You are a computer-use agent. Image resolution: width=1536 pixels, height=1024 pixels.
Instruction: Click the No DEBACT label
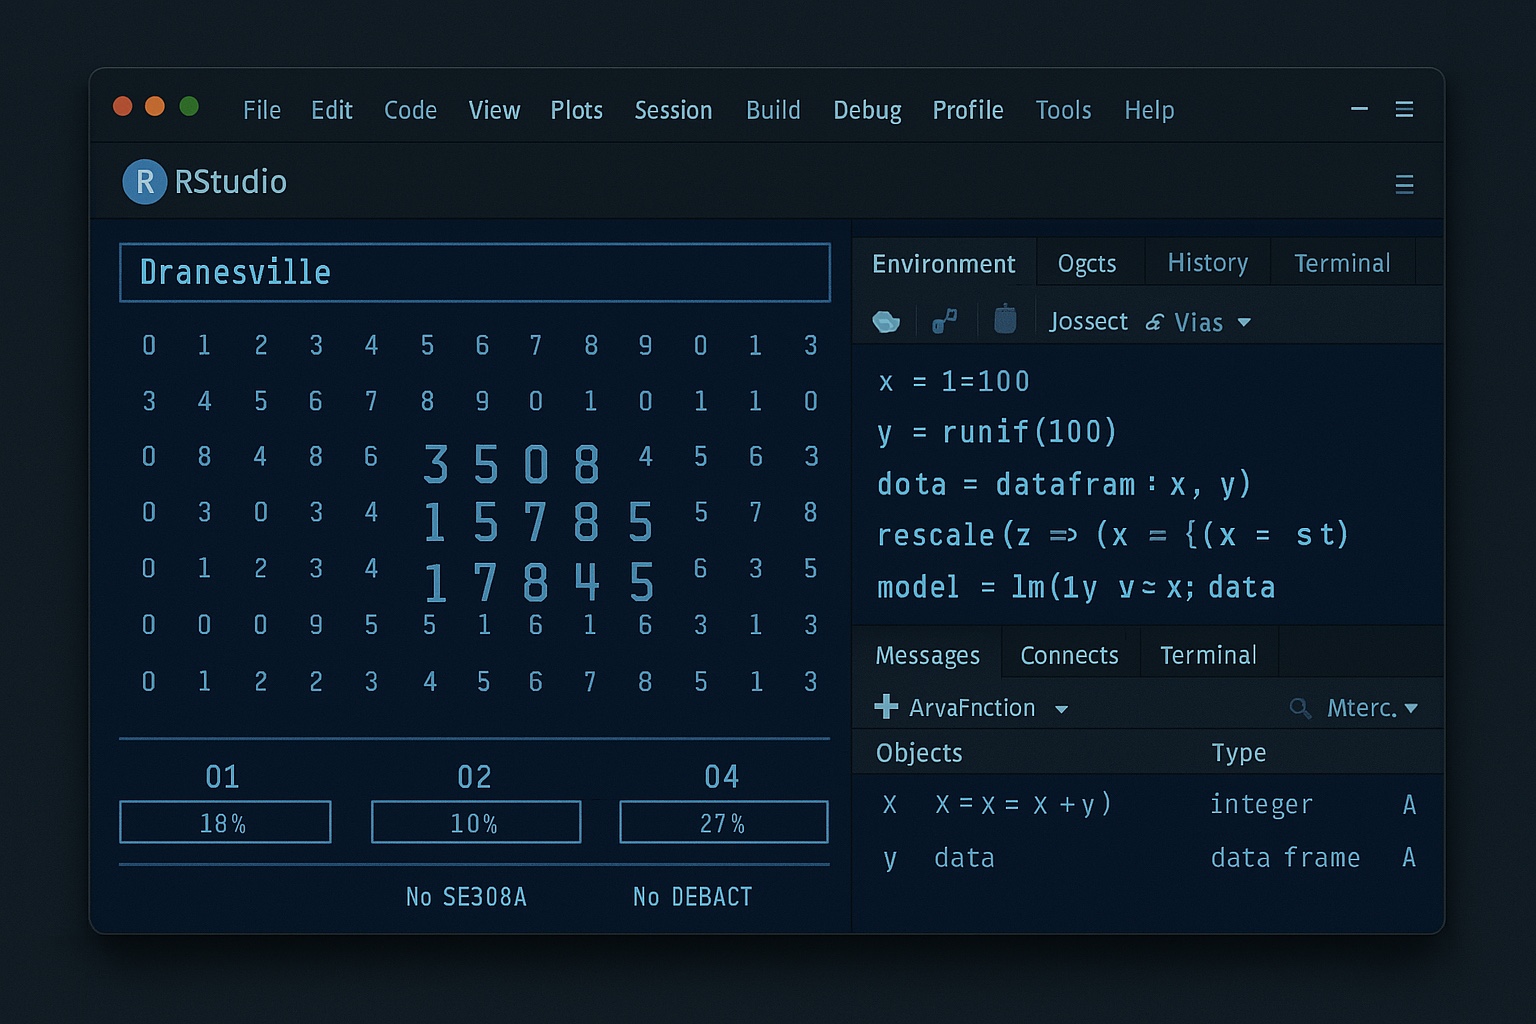tap(692, 897)
